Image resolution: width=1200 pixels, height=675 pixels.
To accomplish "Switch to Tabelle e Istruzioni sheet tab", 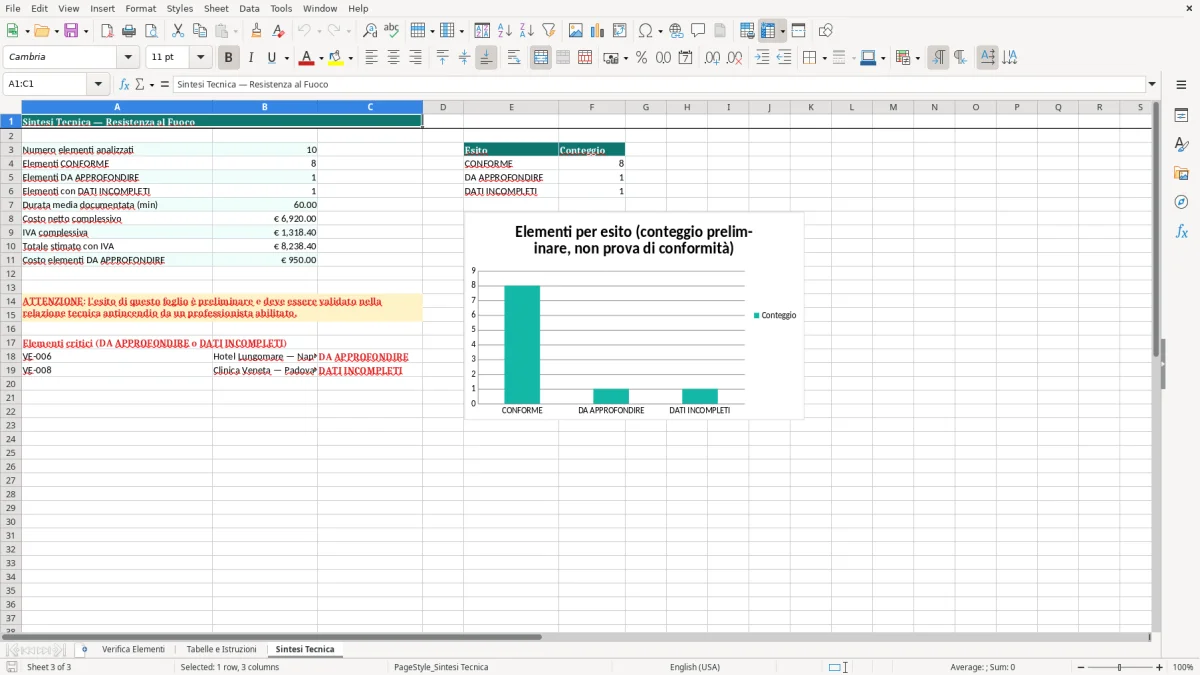I will (221, 650).
